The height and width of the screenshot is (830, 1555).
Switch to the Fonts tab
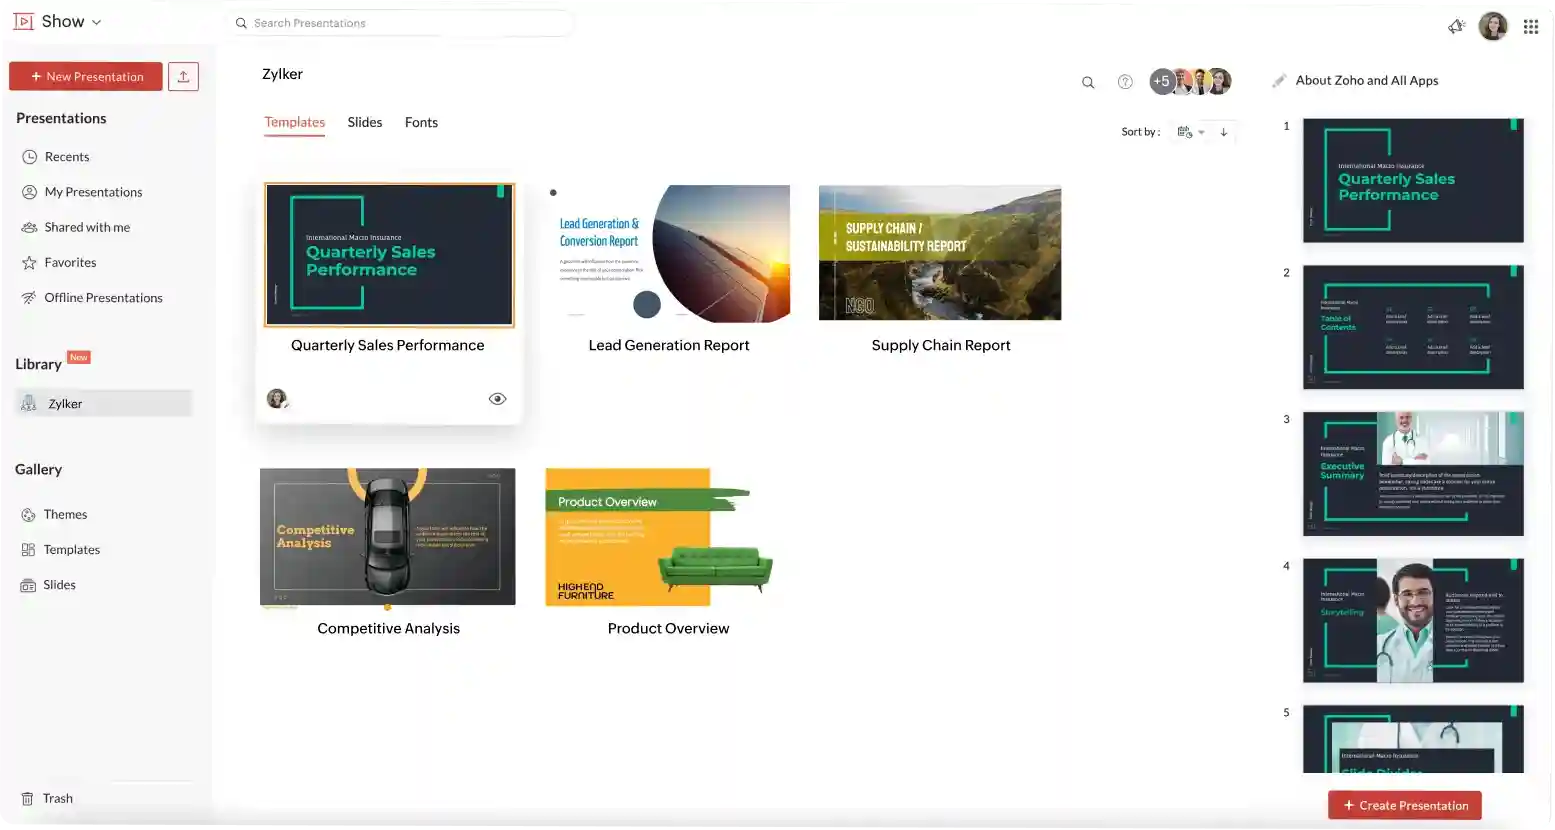coord(421,122)
